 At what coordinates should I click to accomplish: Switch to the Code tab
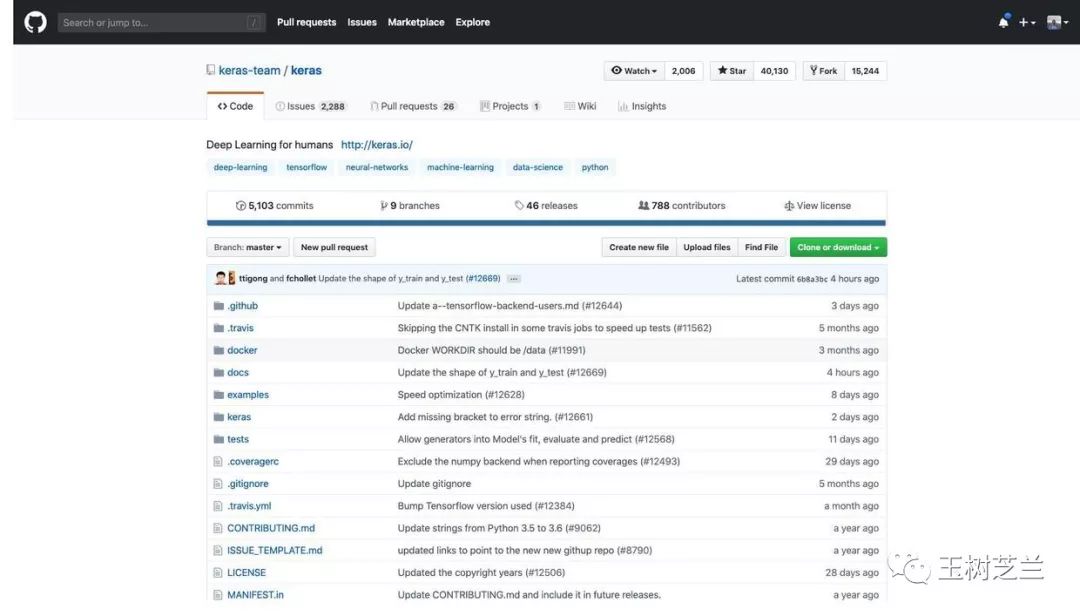coord(235,106)
